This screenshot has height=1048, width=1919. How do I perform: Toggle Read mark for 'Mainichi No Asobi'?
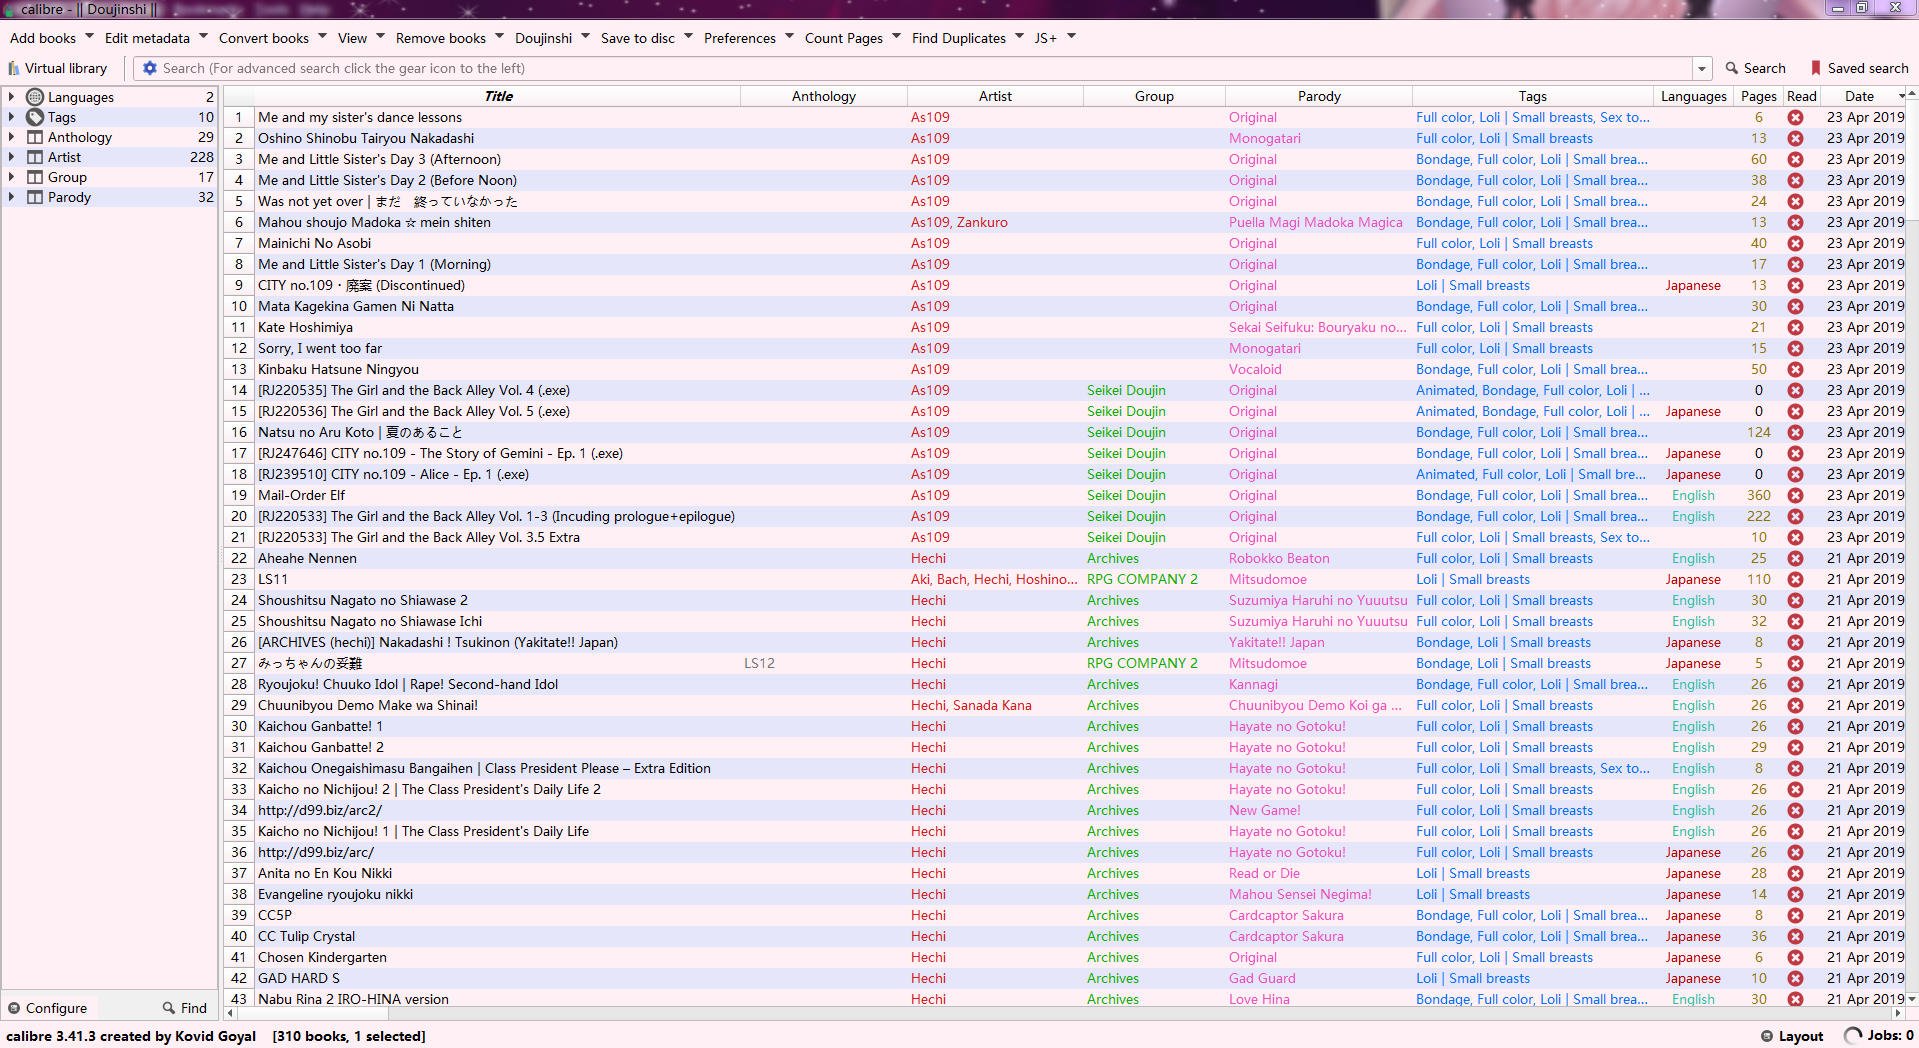[x=1796, y=243]
